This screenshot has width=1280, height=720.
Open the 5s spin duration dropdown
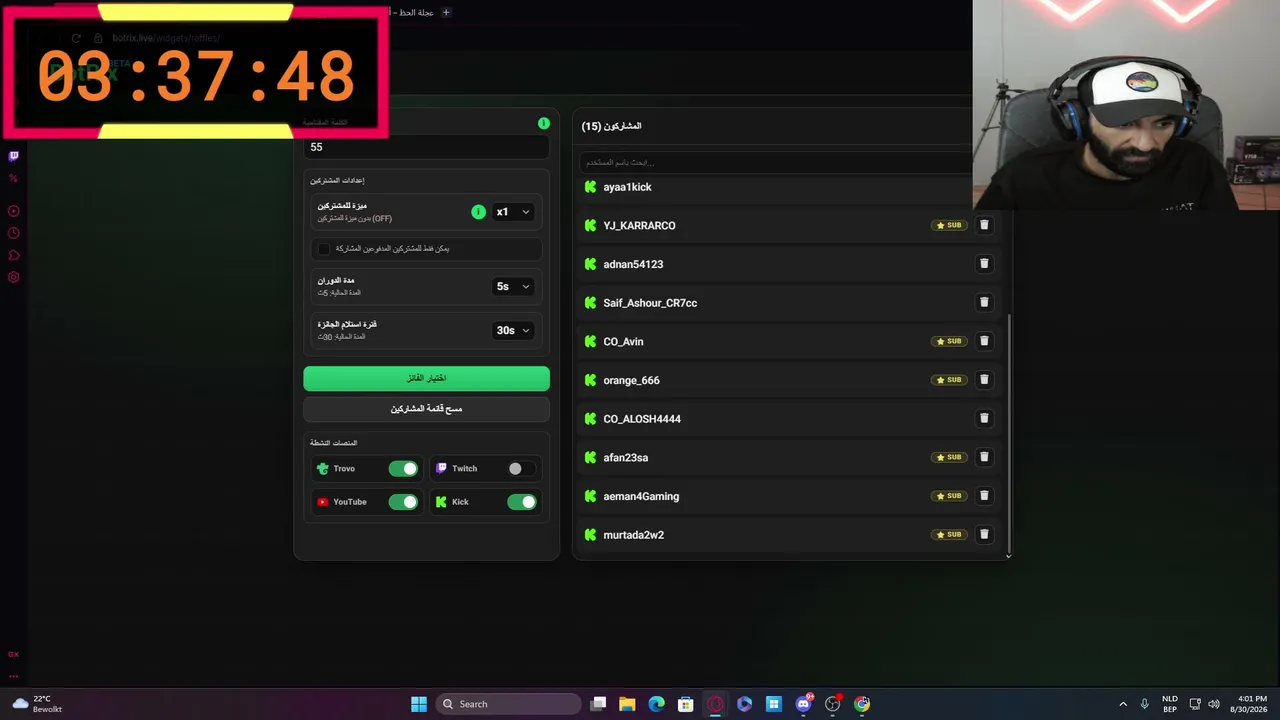point(513,286)
